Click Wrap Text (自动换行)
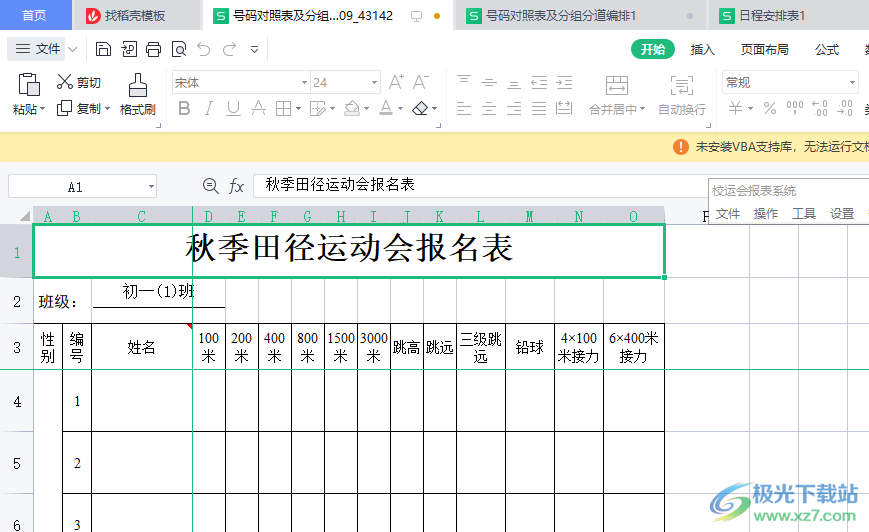Screen dimensions: 869x532 tap(682, 95)
